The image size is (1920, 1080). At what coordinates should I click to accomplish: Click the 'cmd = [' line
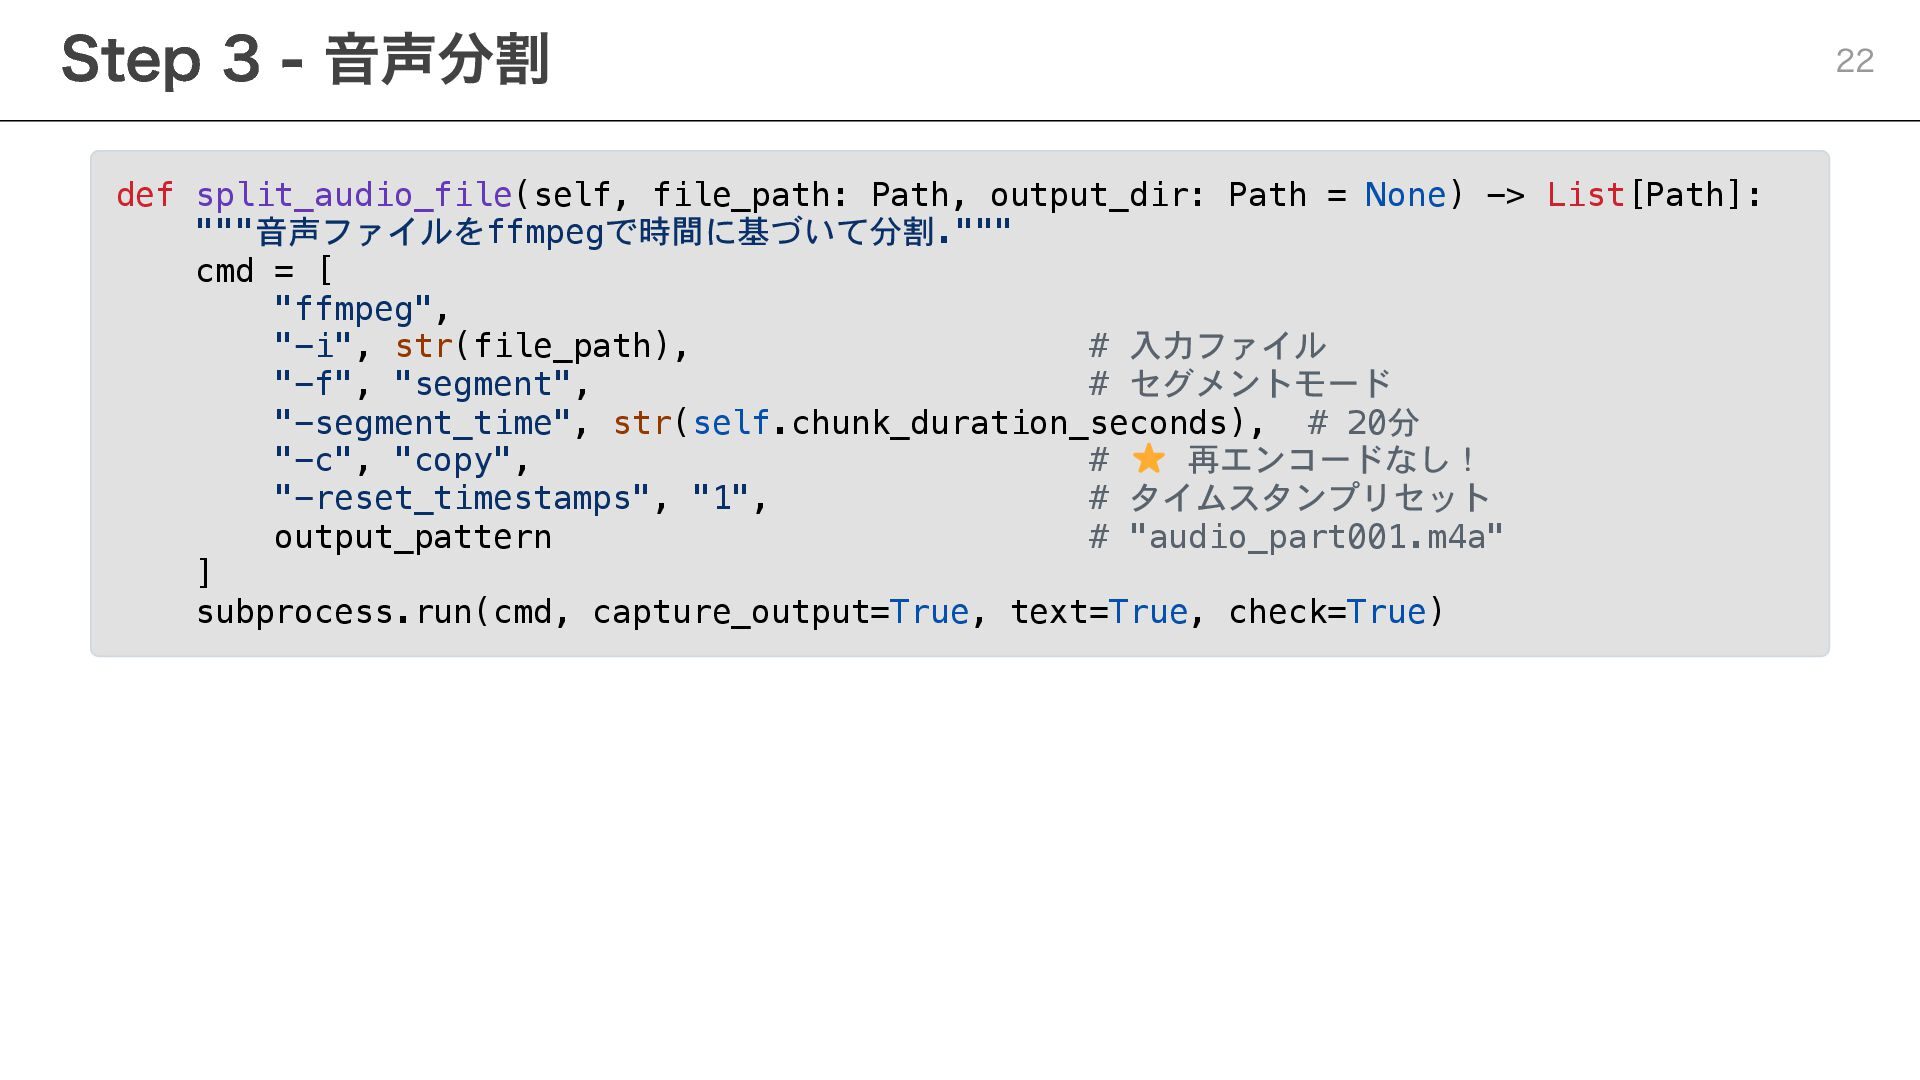(263, 271)
